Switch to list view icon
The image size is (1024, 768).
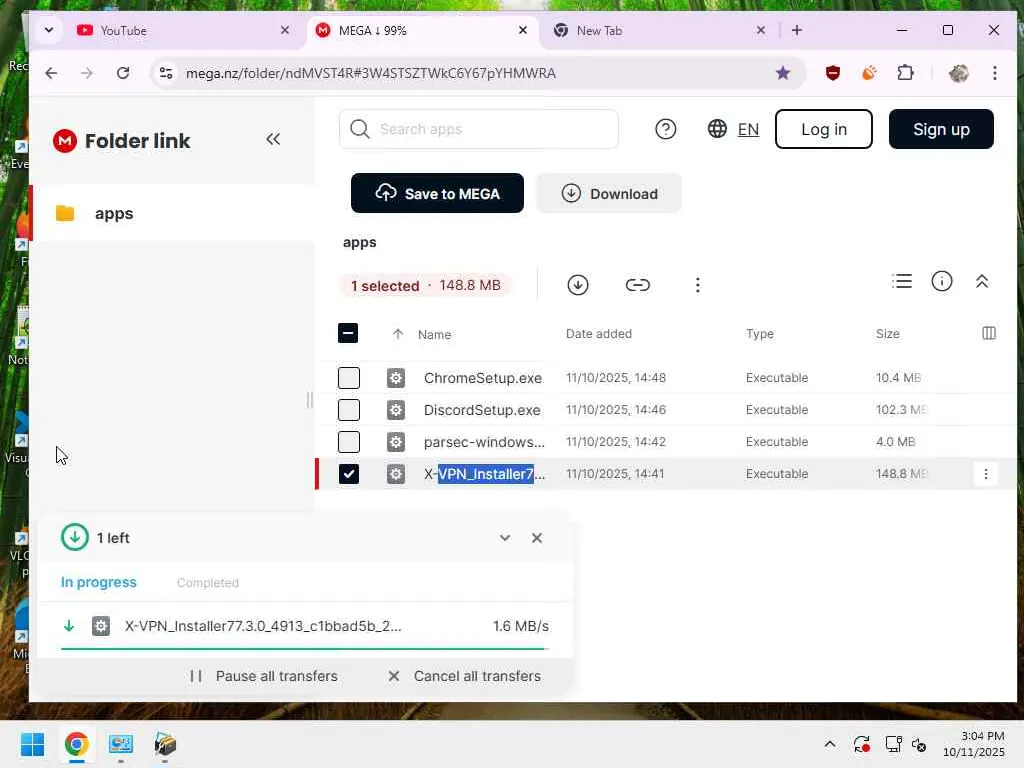902,281
